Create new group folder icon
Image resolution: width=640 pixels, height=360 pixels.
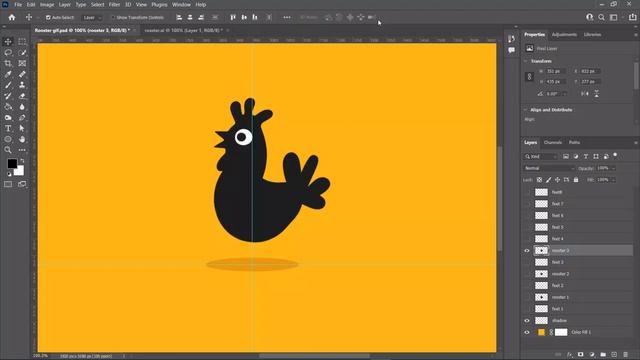pos(603,354)
